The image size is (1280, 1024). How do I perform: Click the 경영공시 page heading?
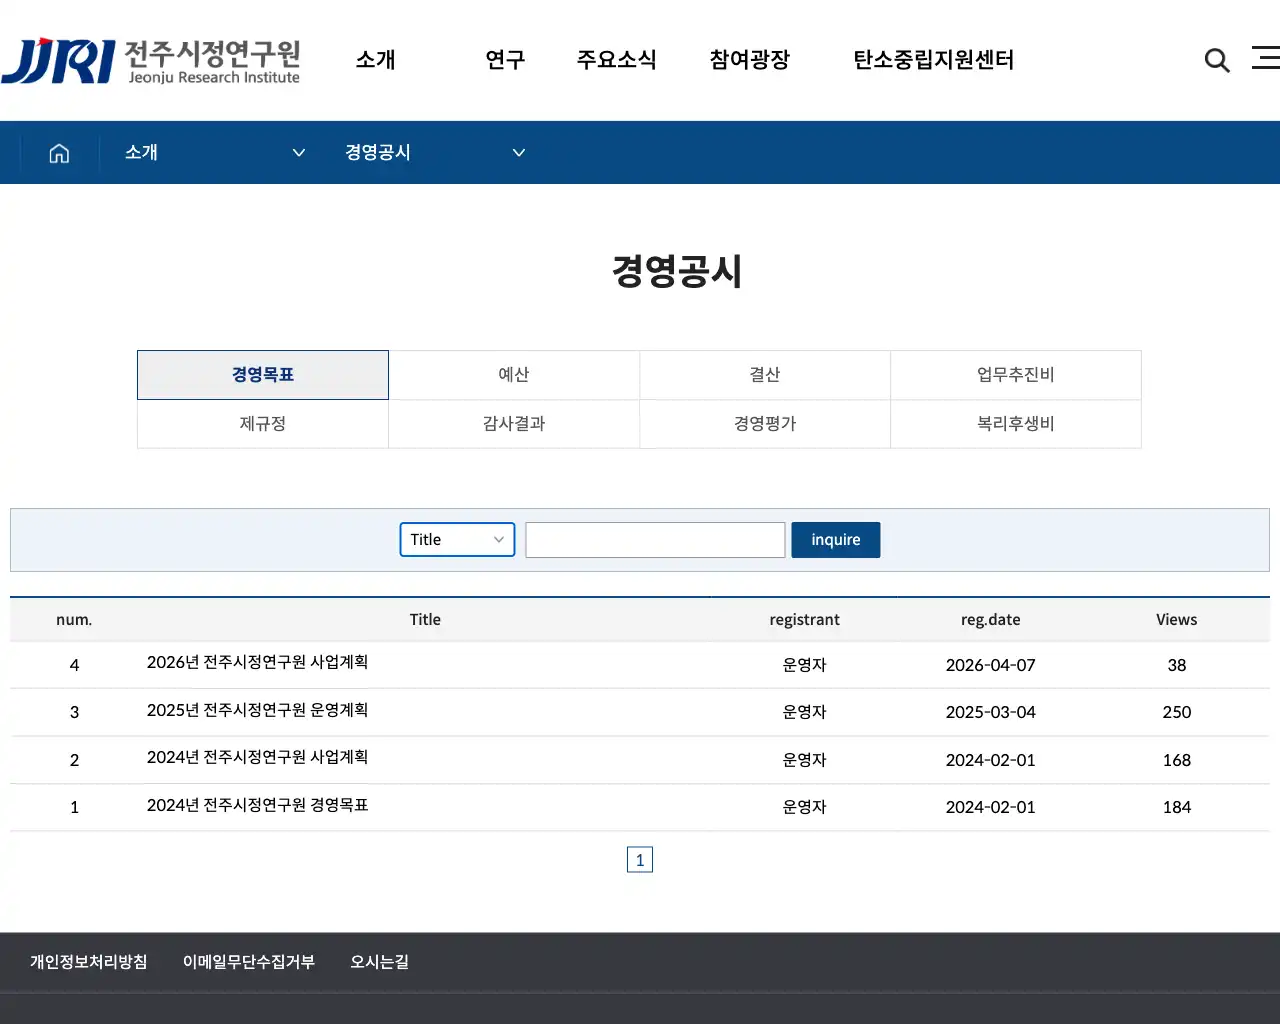677,272
